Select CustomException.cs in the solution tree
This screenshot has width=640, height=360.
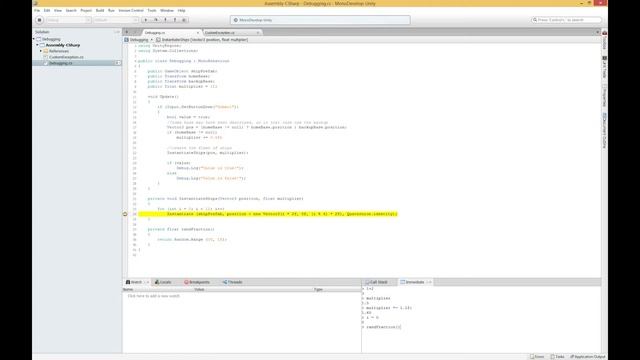click(x=66, y=57)
